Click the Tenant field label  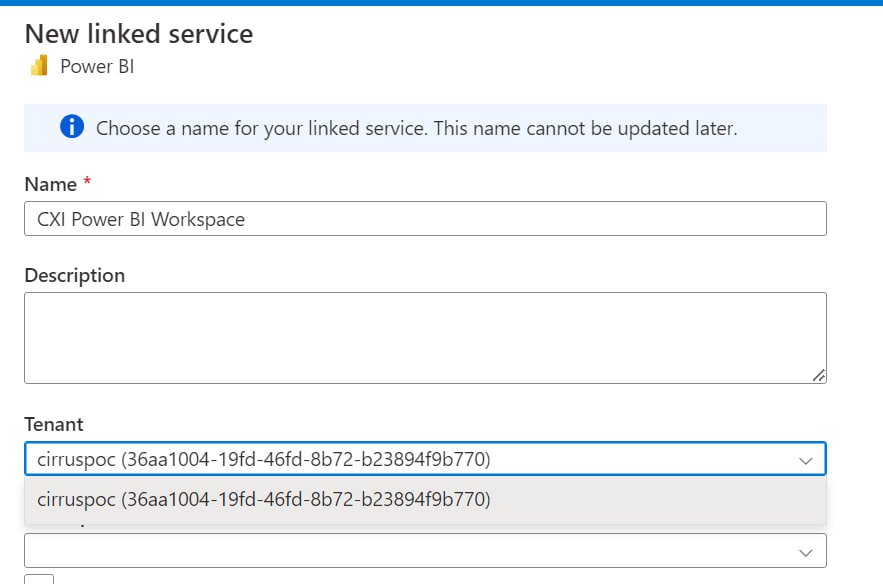[x=54, y=424]
